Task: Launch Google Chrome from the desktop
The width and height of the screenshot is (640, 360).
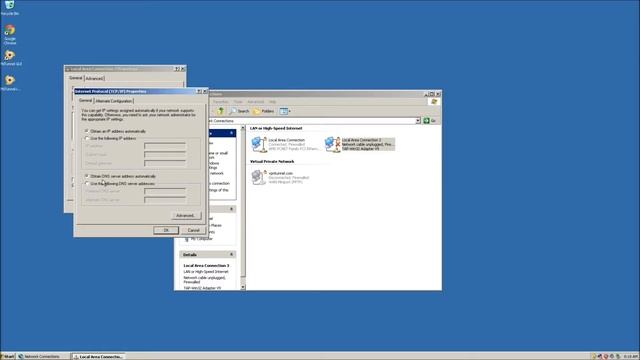Action: pyautogui.click(x=10, y=35)
